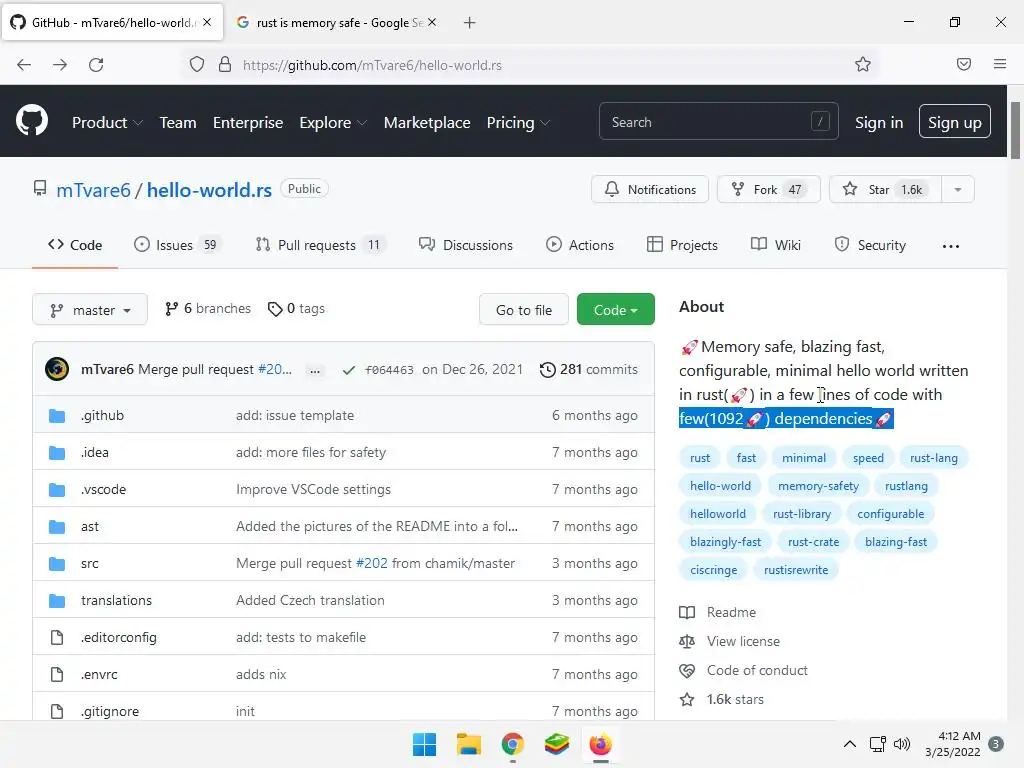1024x768 pixels.
Task: Expand commit message ellipsis button
Action: [315, 370]
